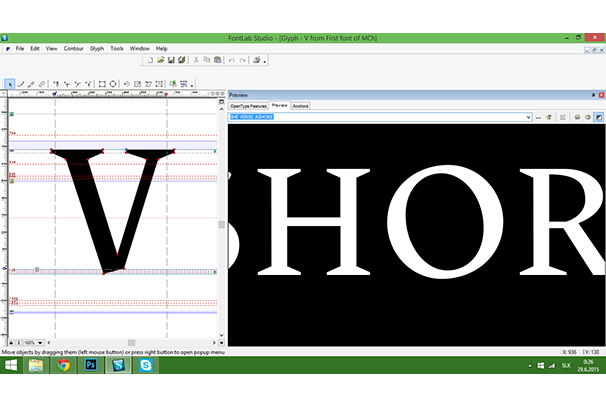Select the Ellipse drawing tool
606x406 pixels.
coord(113,84)
